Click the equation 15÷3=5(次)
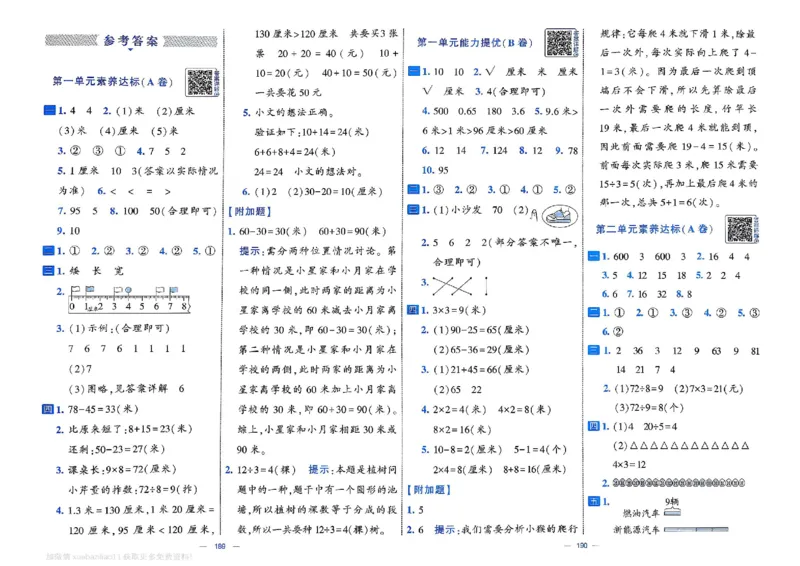Screen dimensions: 800x566 [x=631, y=184]
